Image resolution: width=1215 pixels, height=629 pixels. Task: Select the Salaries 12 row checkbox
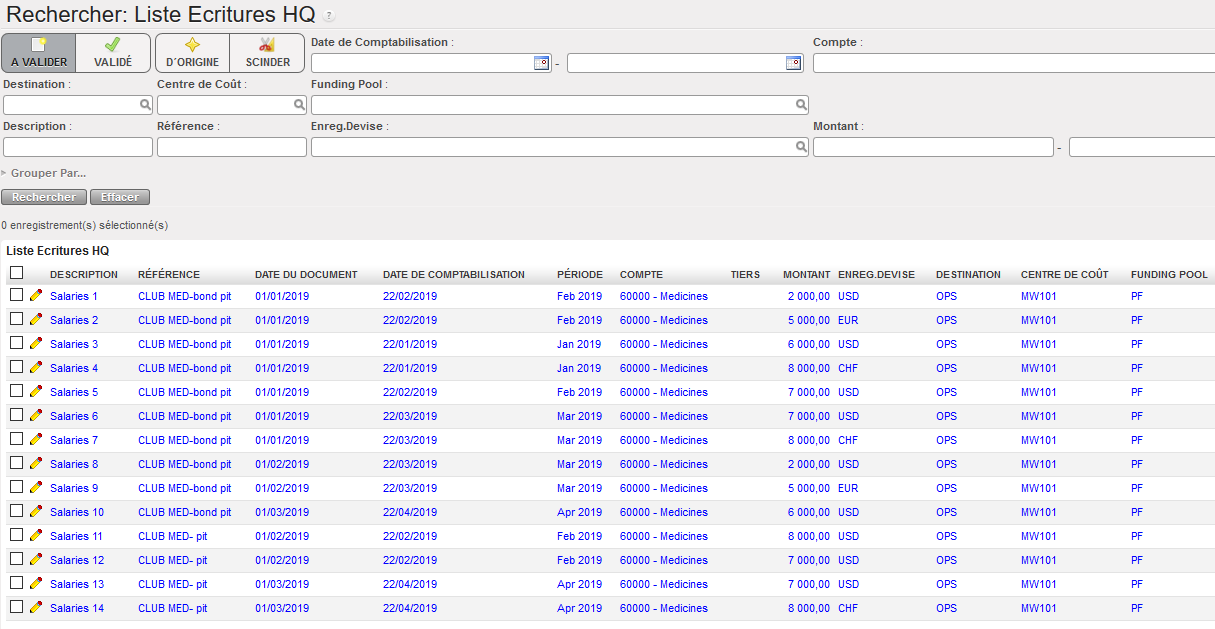16,559
